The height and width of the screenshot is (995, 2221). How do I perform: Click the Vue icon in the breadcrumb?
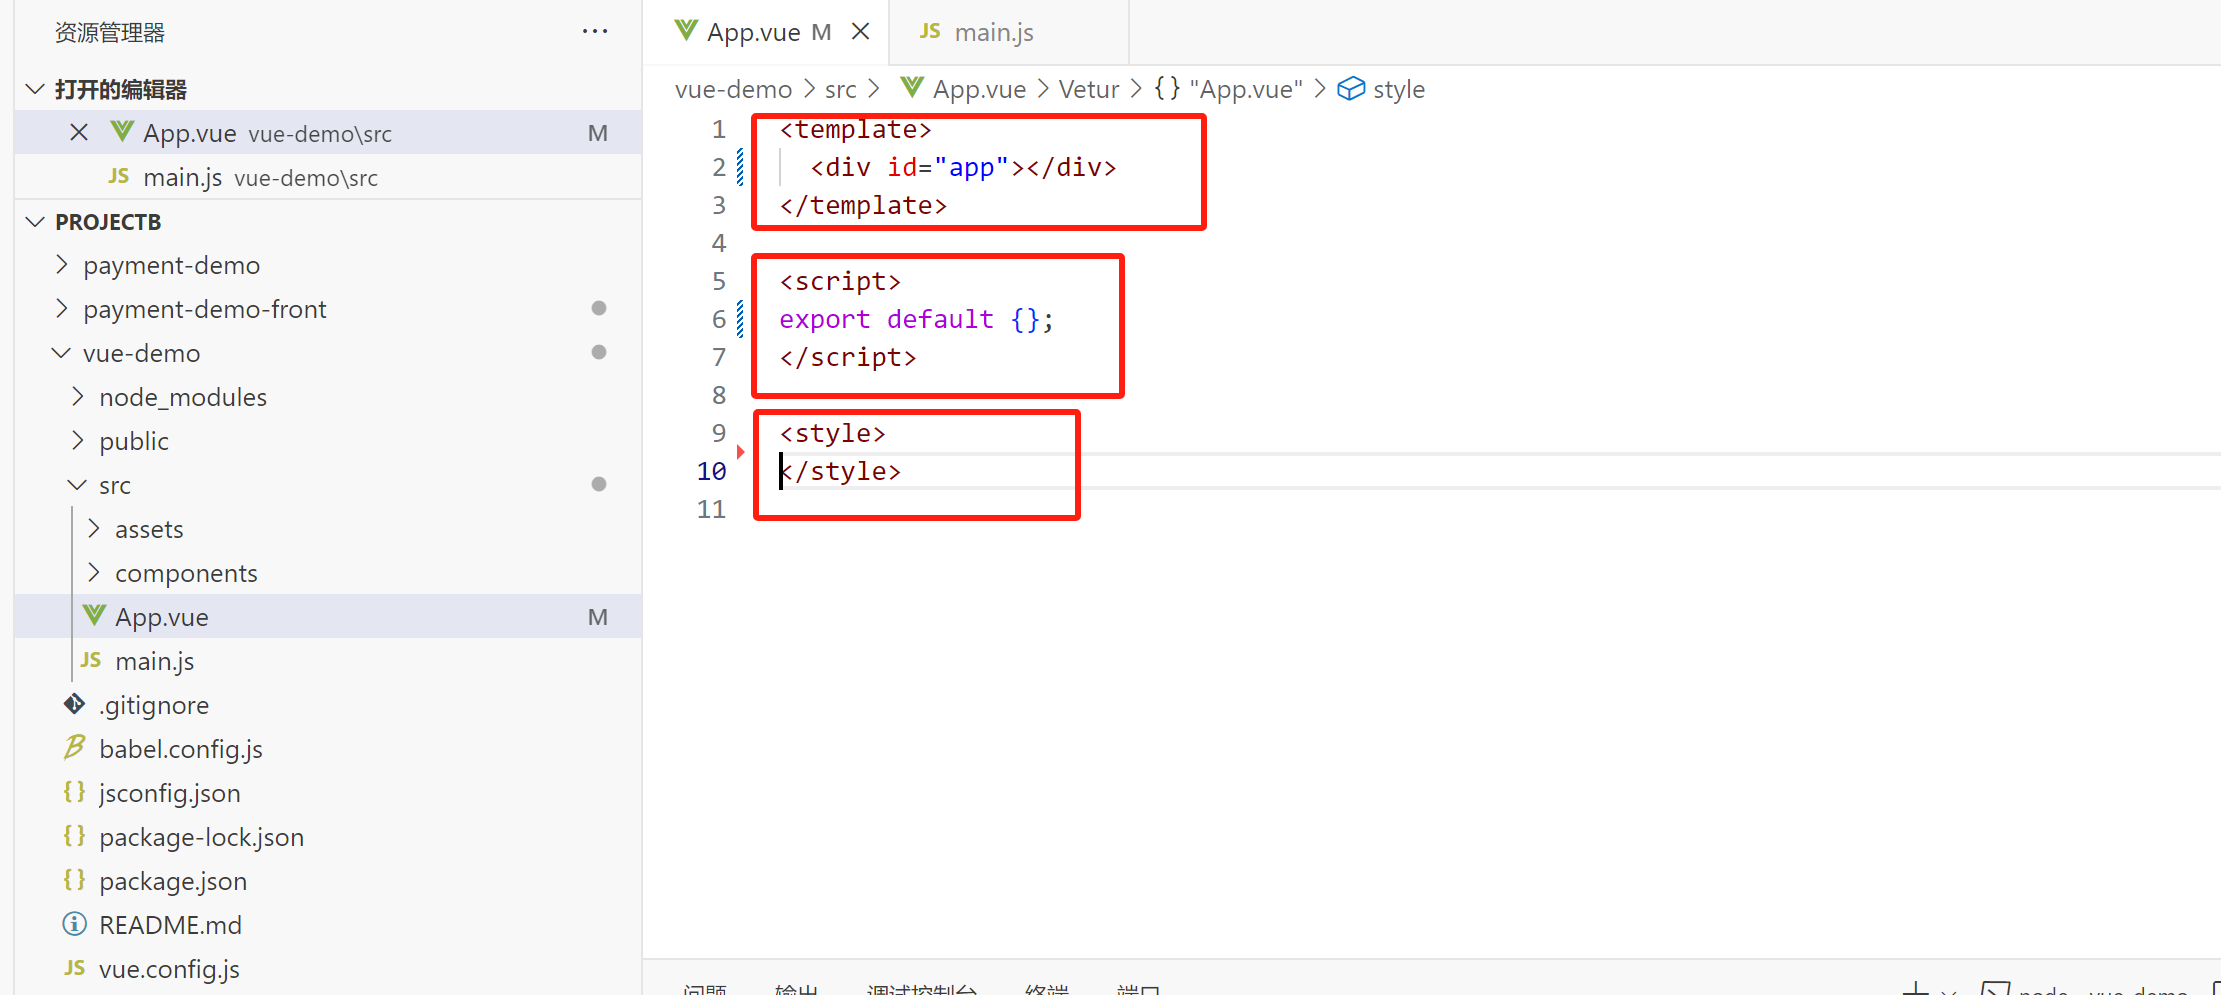click(x=912, y=87)
